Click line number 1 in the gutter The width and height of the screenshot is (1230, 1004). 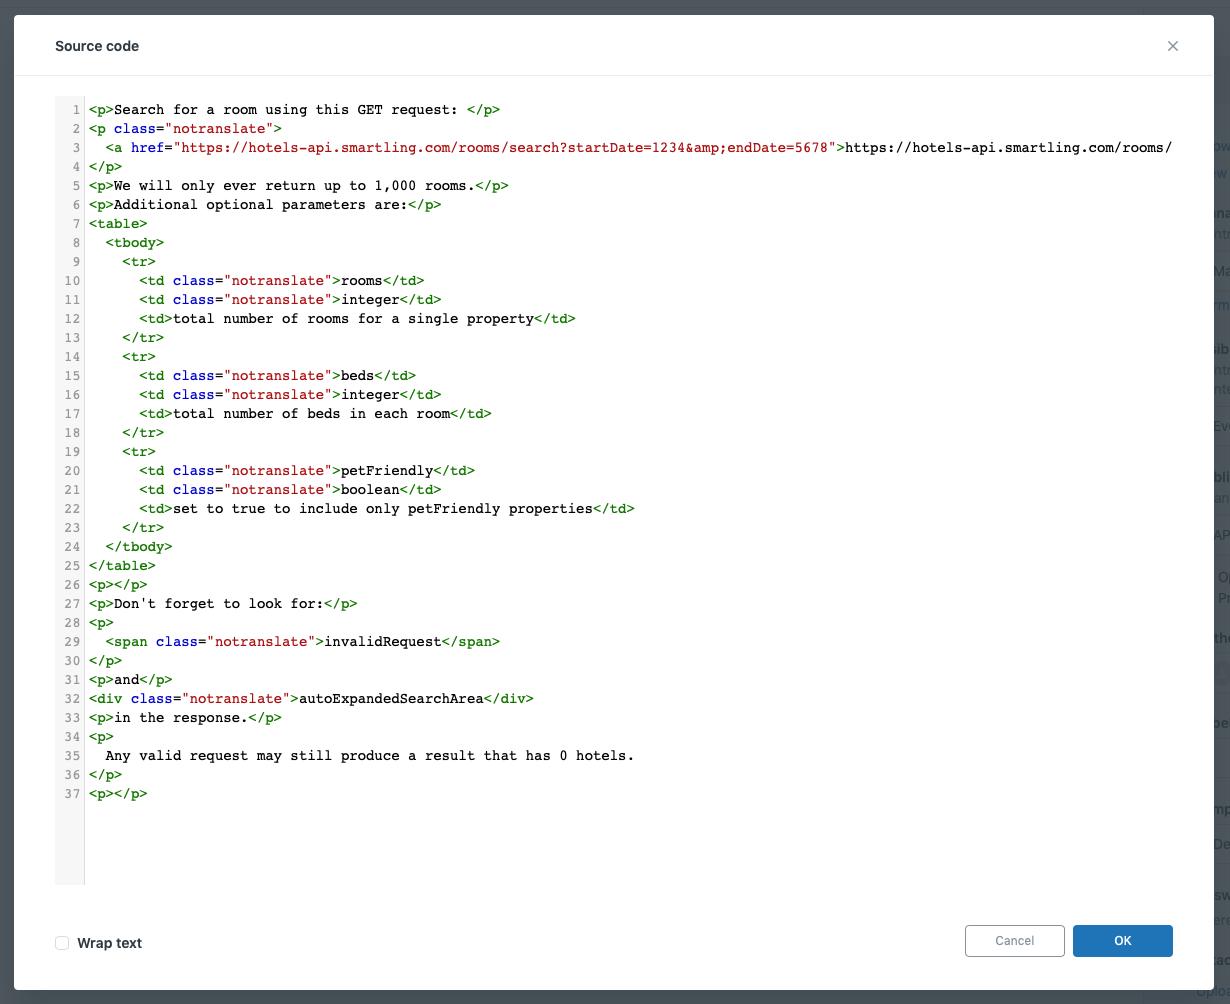[76, 110]
